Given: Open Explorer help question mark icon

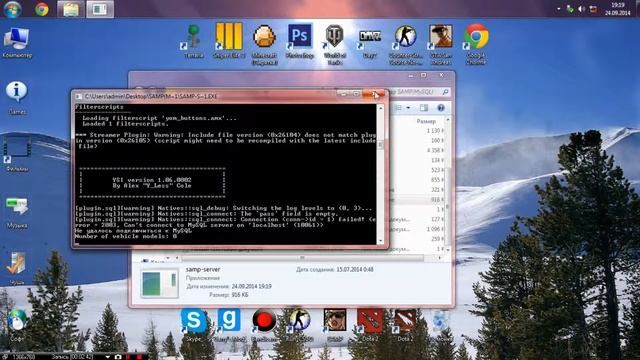Looking at the screenshot, I should (440, 108).
